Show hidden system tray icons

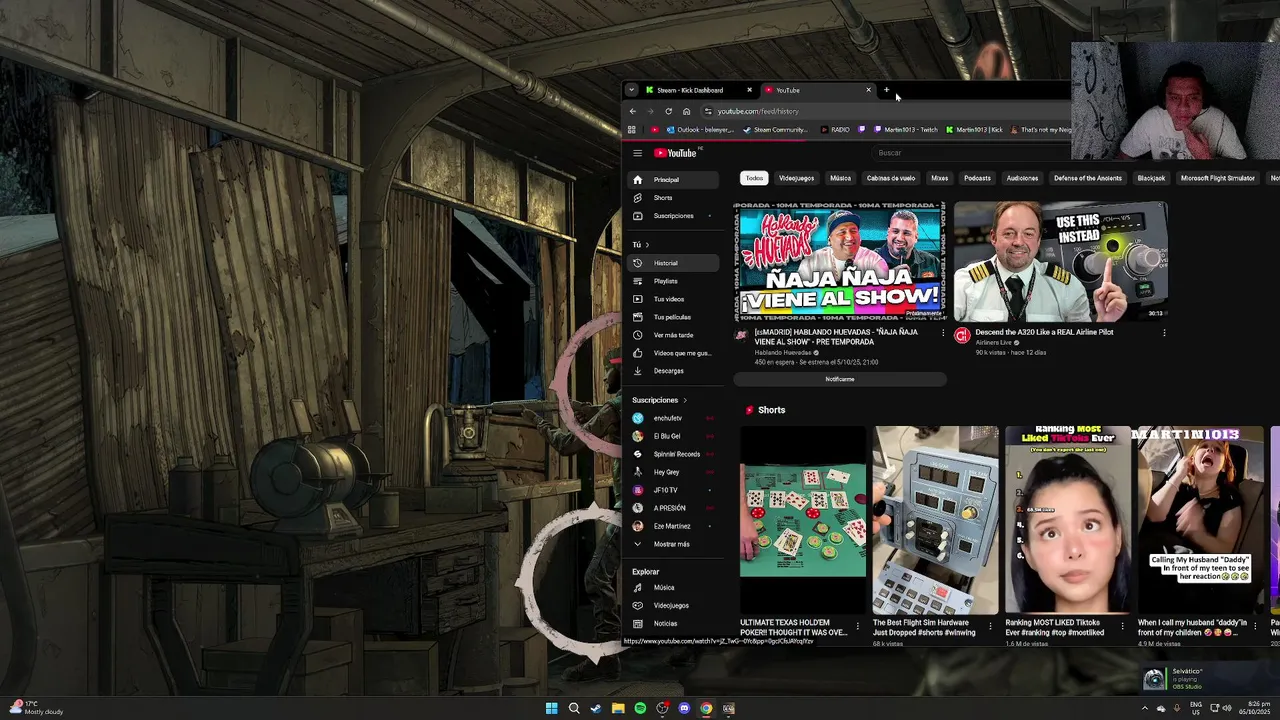[1145, 708]
